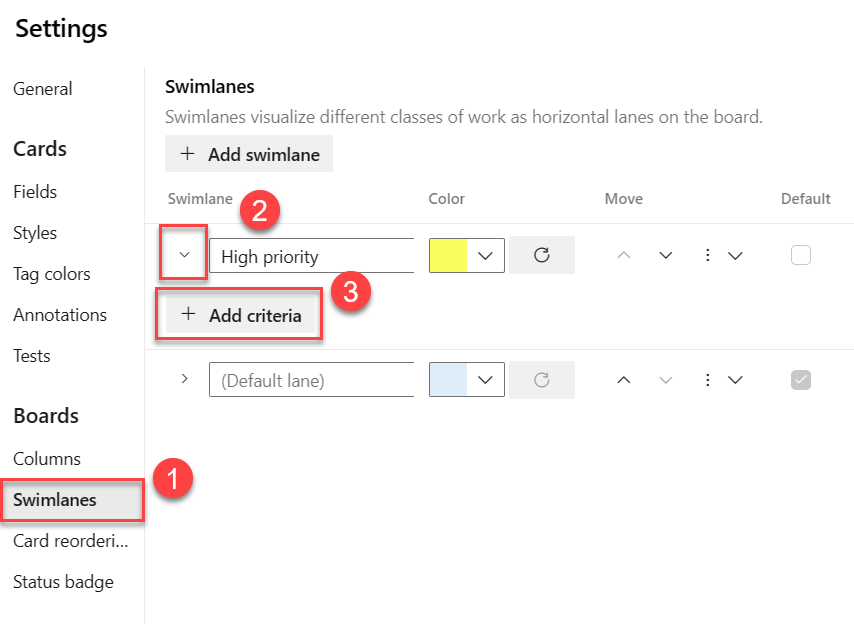The width and height of the screenshot is (854, 624).
Task: Move High priority swimlane up
Action: click(624, 255)
